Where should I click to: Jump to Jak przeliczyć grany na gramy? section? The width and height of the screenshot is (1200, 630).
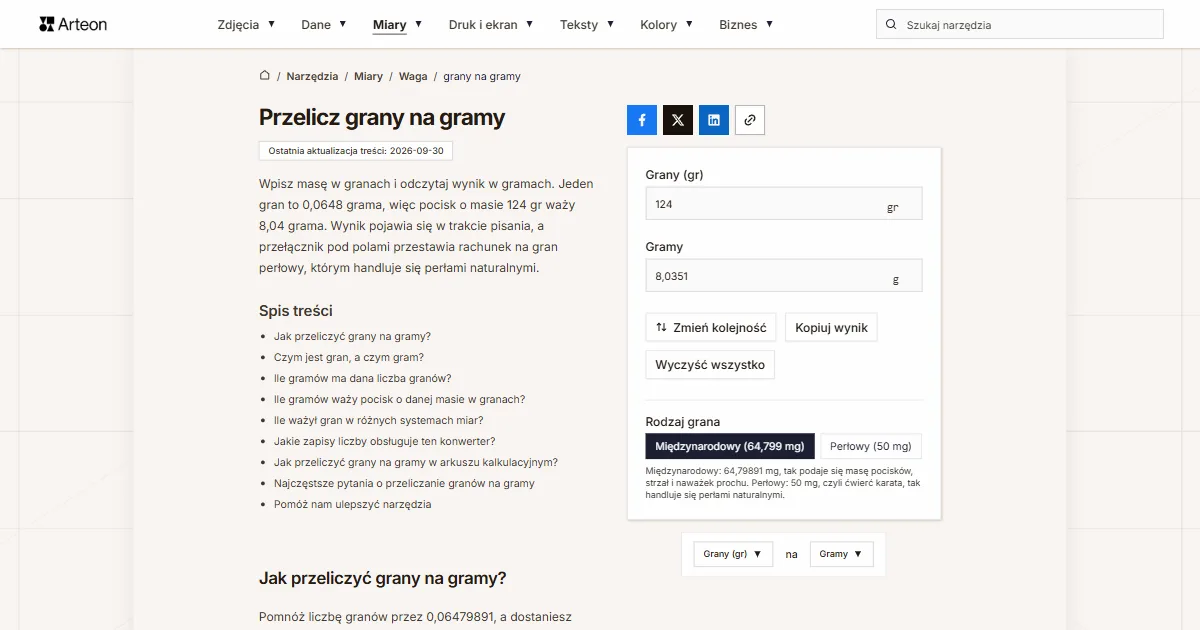pyautogui.click(x=352, y=336)
